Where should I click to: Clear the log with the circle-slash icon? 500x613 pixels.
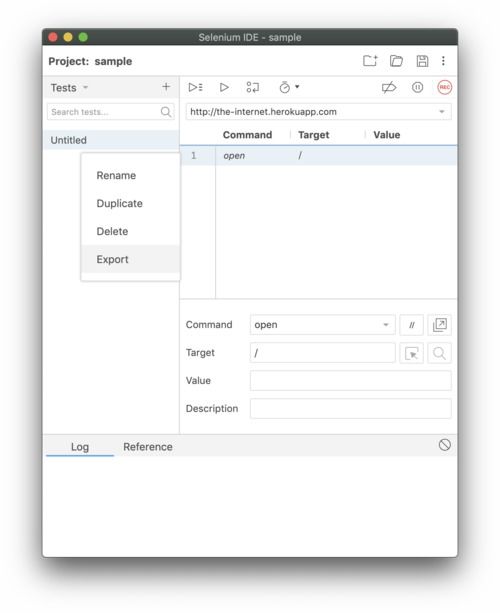(444, 445)
